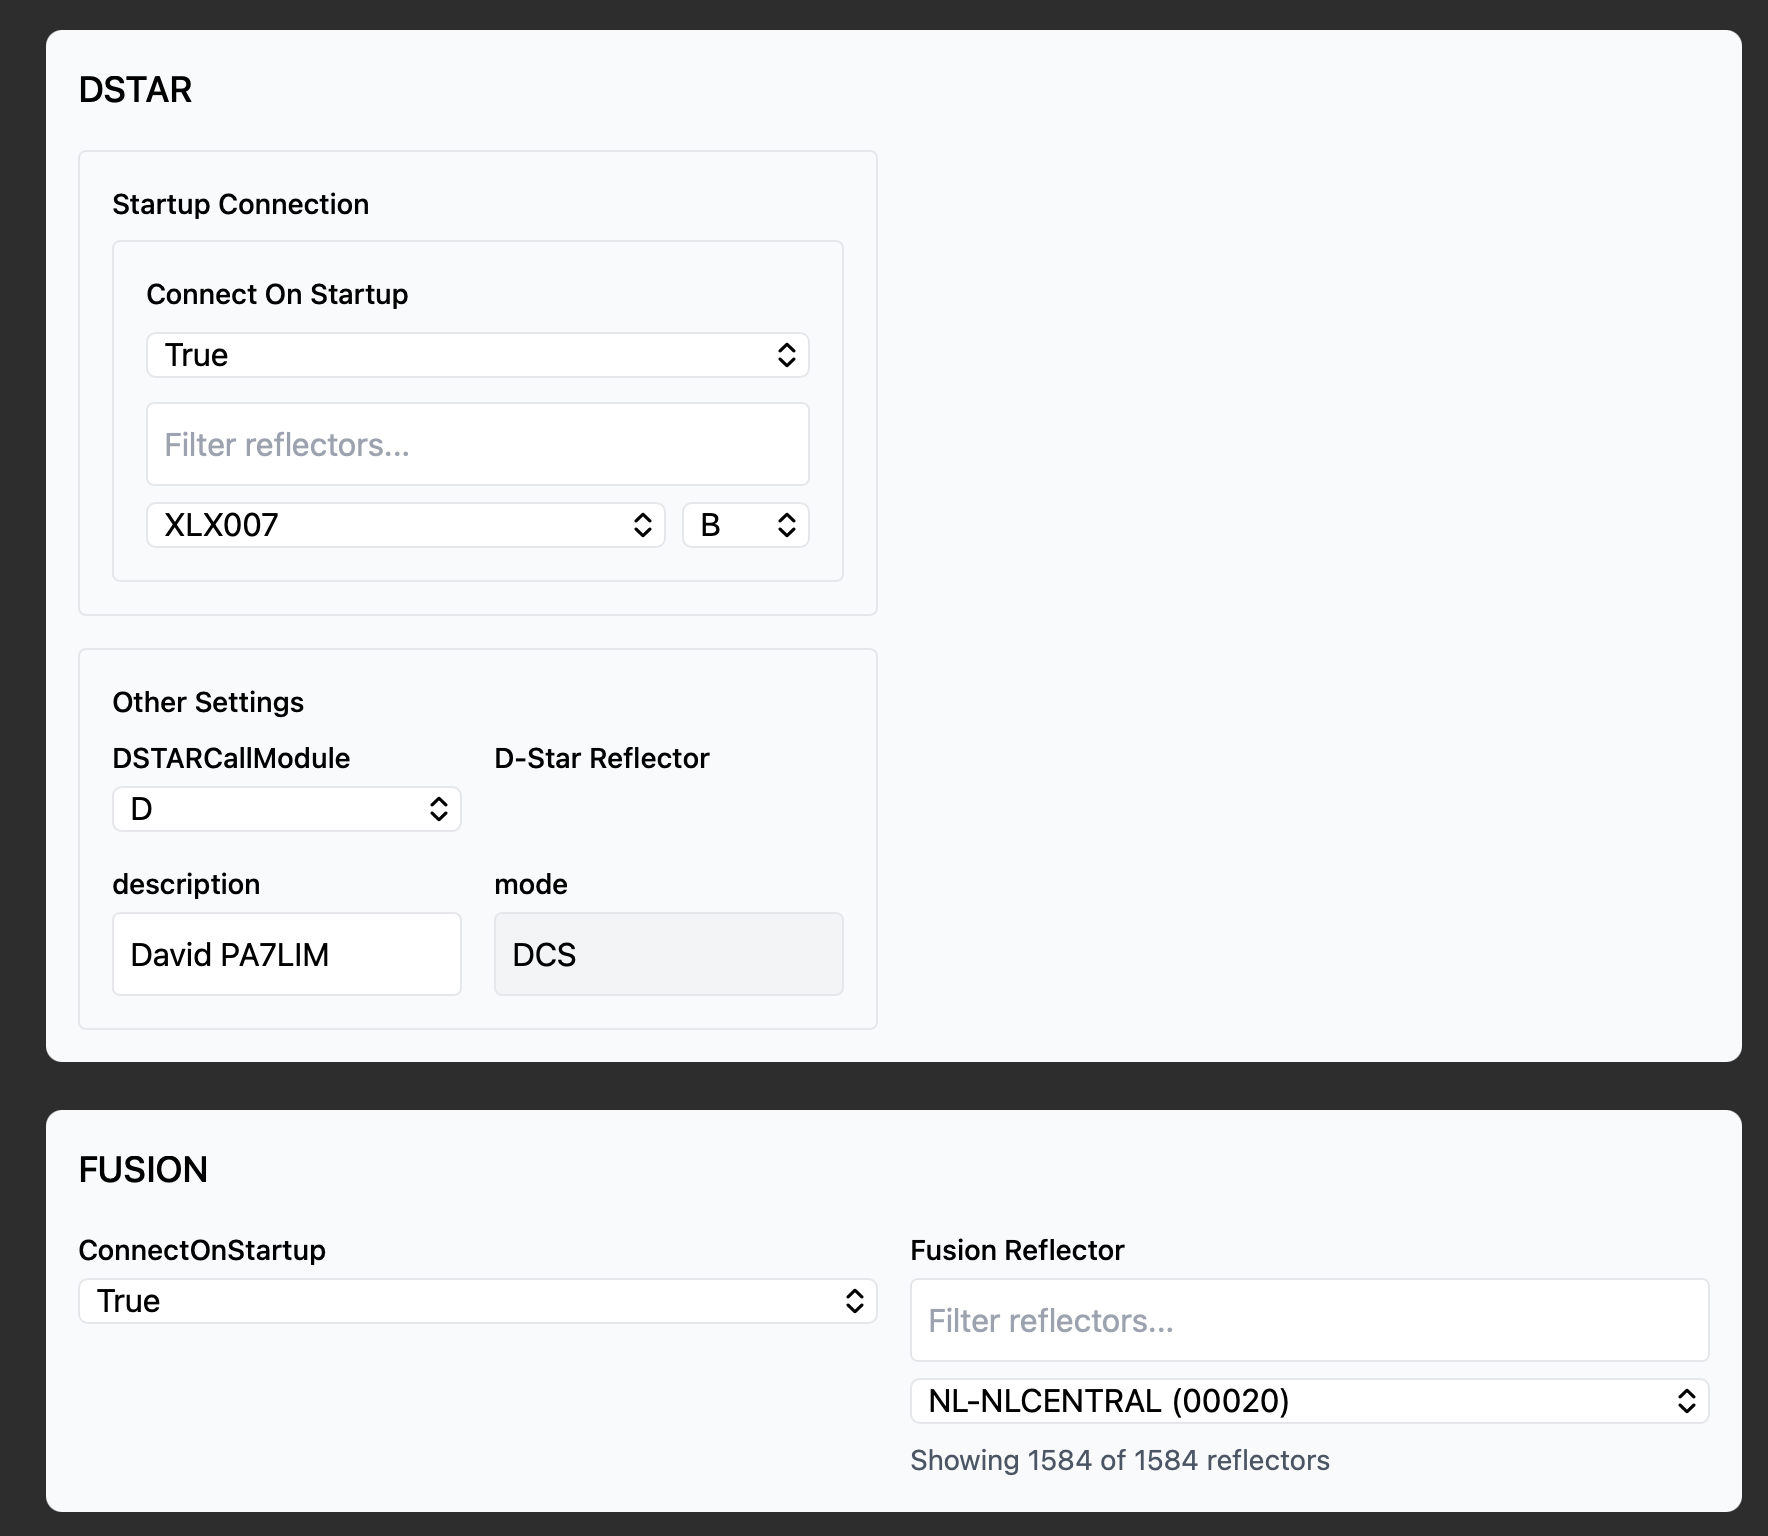The height and width of the screenshot is (1536, 1768).
Task: Click the mode label above DCS
Action: click(x=531, y=884)
